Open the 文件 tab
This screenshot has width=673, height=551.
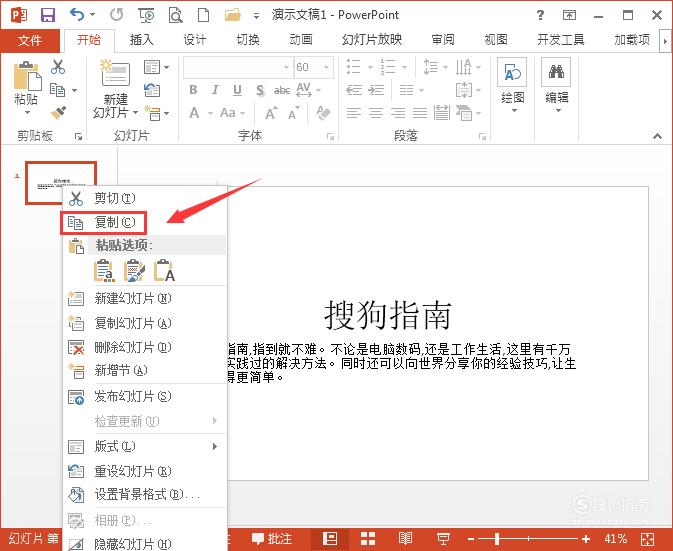[30, 41]
